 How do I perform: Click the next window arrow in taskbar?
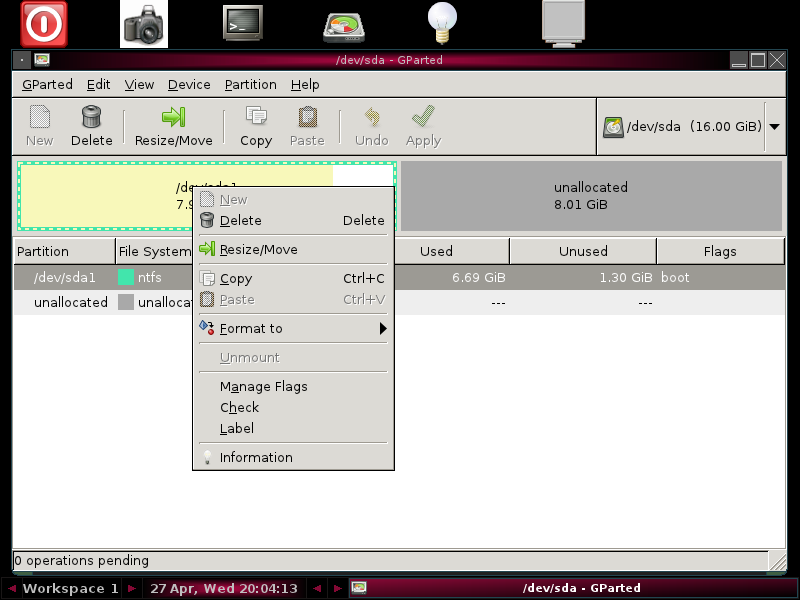point(337,588)
